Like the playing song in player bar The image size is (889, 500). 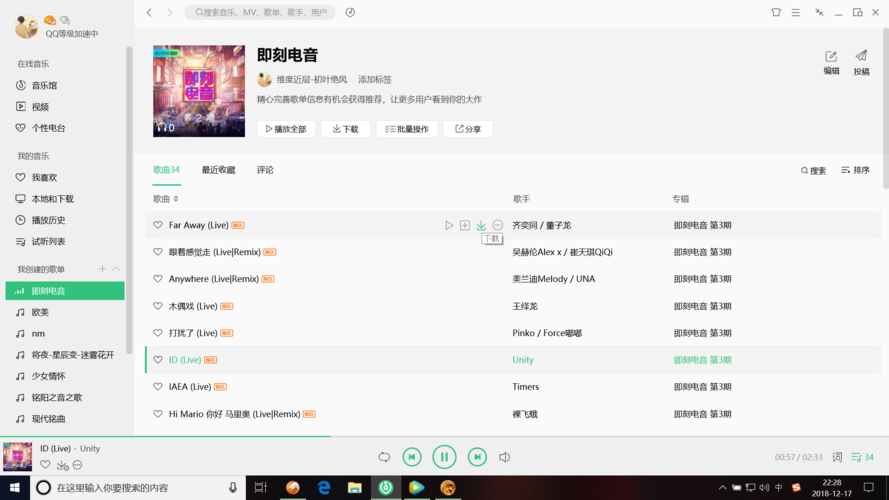tap(45, 465)
